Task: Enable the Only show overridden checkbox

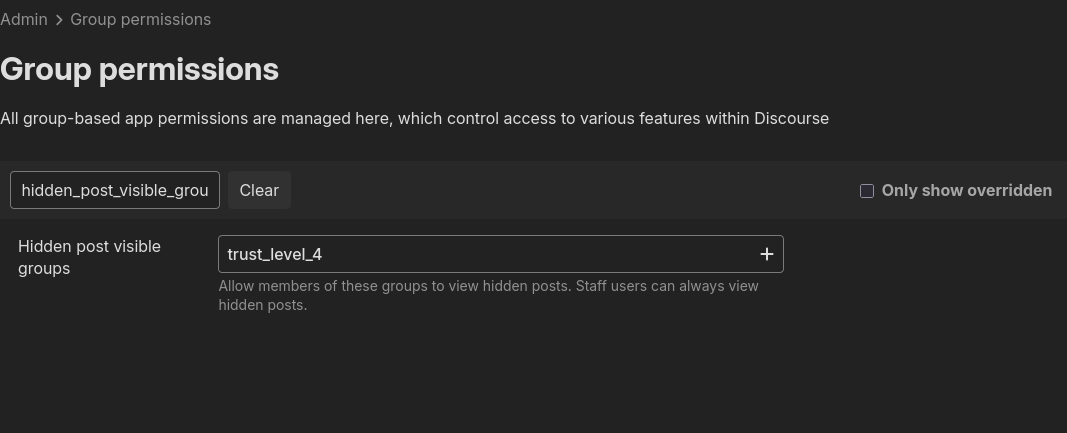Action: pyautogui.click(x=867, y=191)
